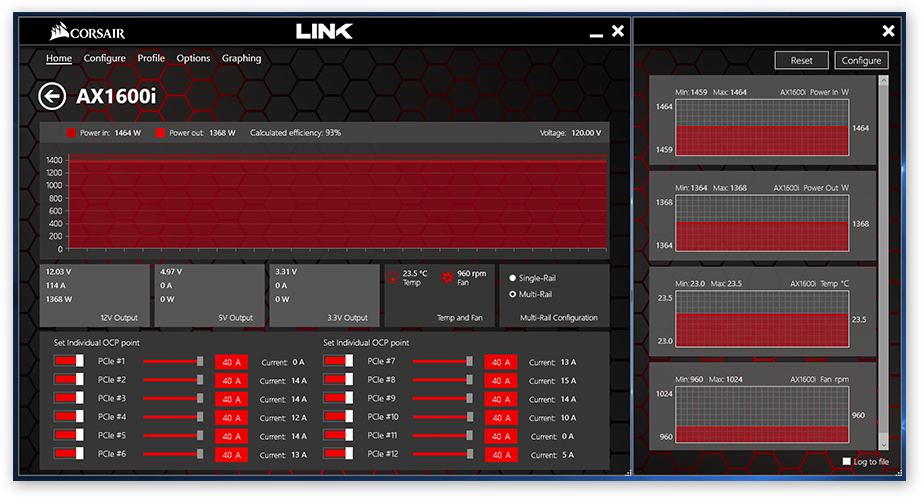Select the 12V Output panel
Image resolution: width=923 pixels, height=499 pixels.
(94, 295)
